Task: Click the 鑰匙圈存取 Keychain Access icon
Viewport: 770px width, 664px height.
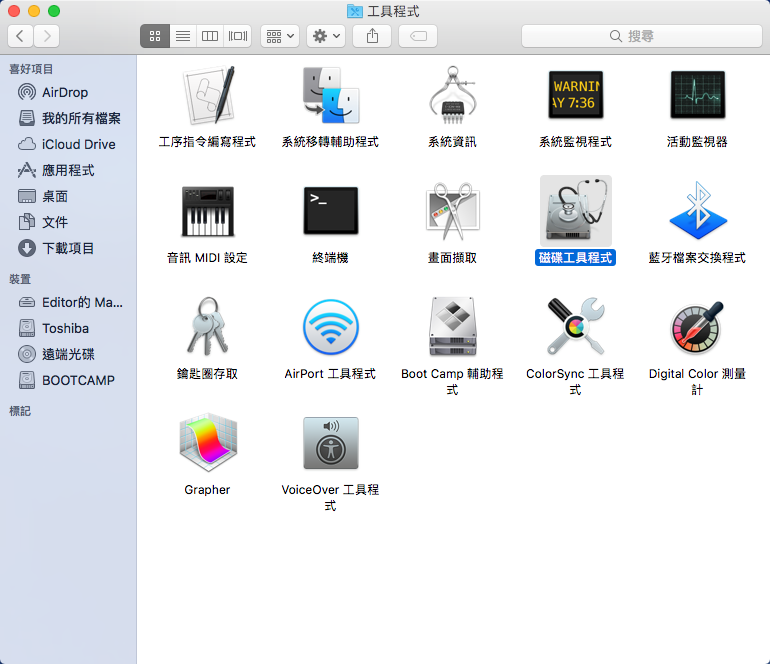Action: 208,327
